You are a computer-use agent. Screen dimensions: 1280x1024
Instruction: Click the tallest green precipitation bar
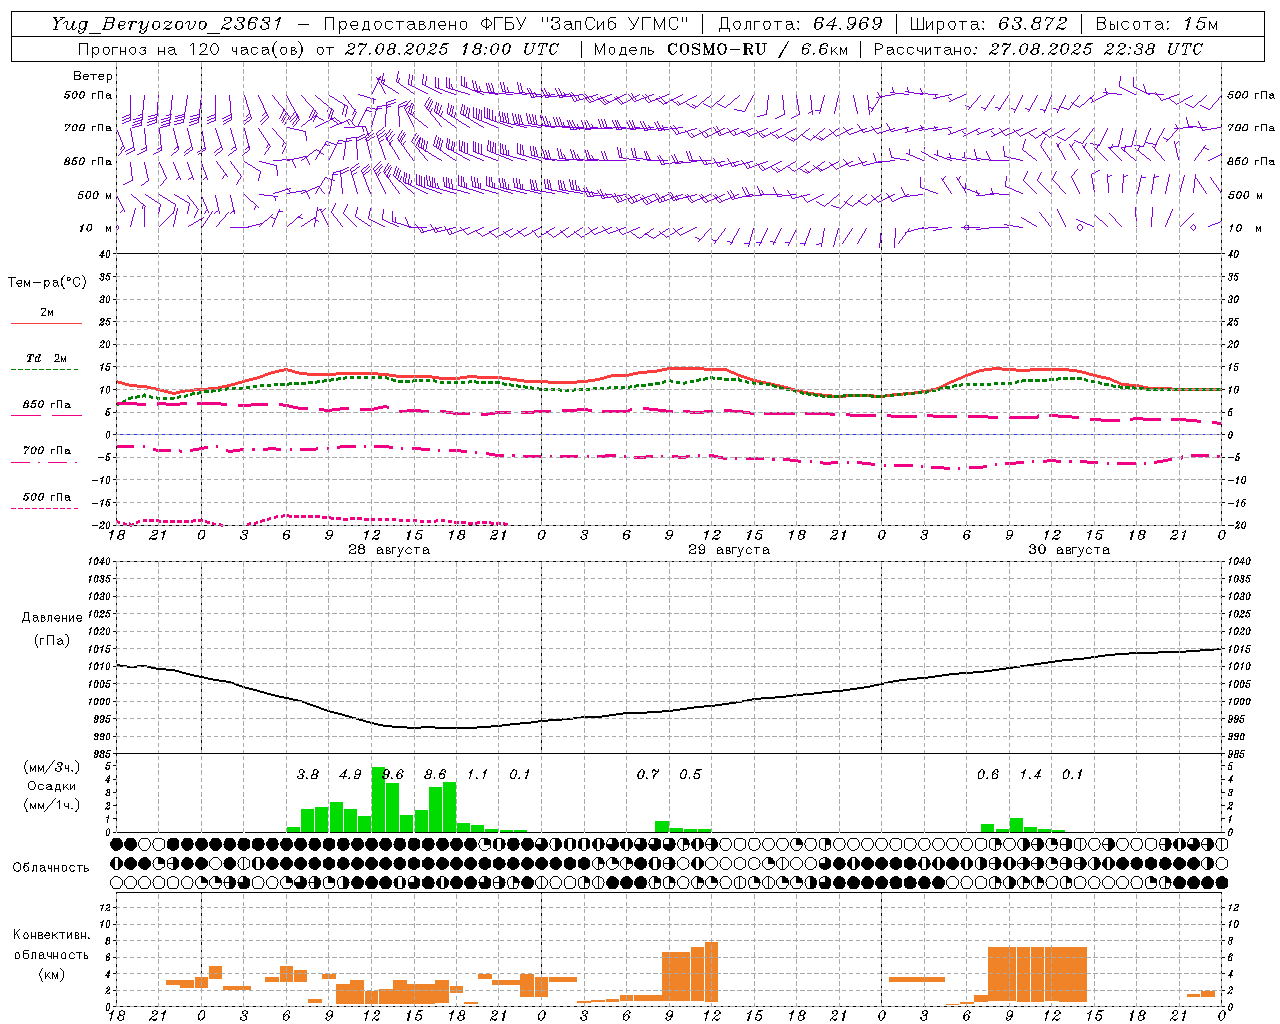point(378,799)
